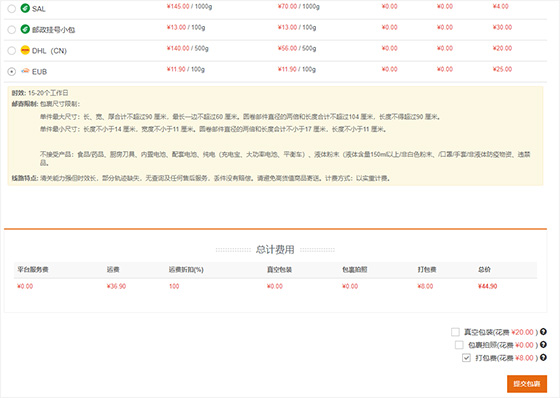This screenshot has width=560, height=398.
Task: Submit the parcel with 提交包裹 button
Action: 527,384
